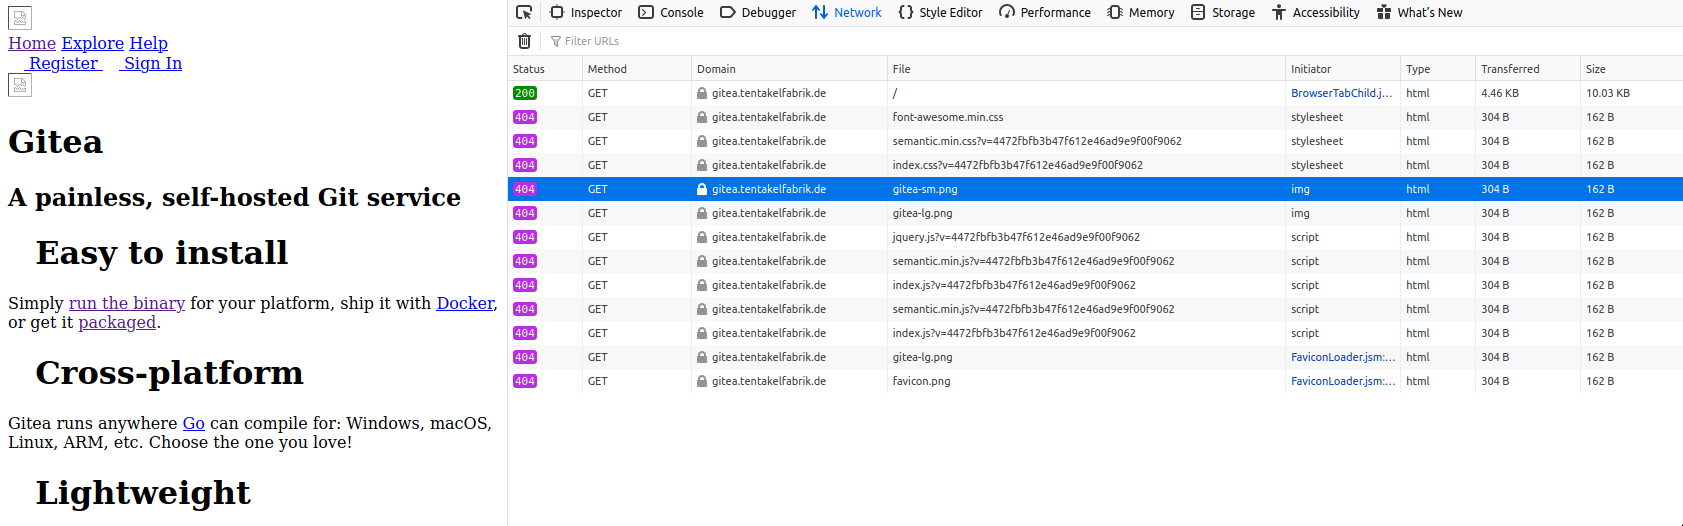Clear network log with trash icon
Viewport: 1683px width, 526px height.
(524, 41)
